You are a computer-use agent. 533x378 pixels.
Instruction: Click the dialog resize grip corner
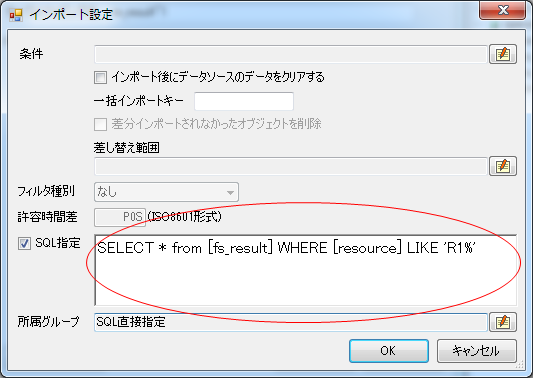(x=520, y=365)
